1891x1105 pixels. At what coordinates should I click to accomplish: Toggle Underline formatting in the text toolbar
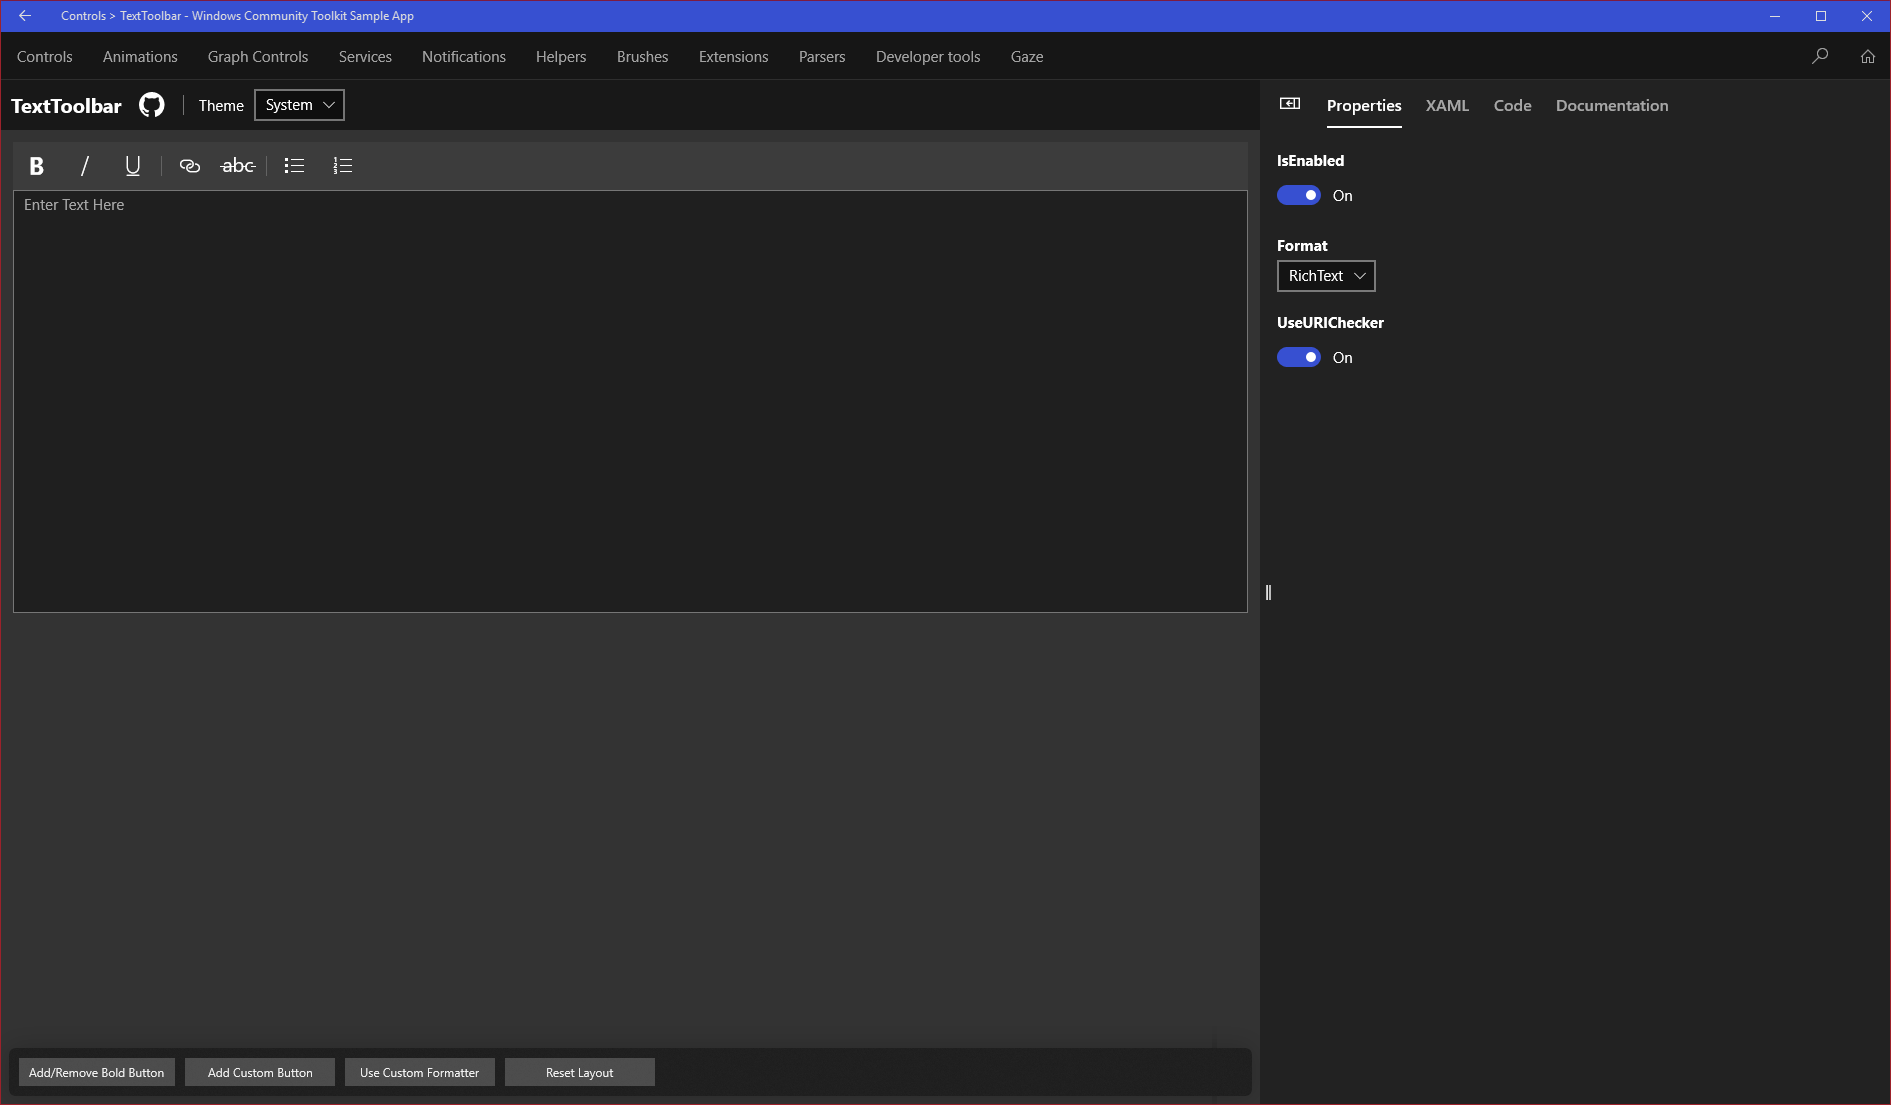pyautogui.click(x=133, y=166)
